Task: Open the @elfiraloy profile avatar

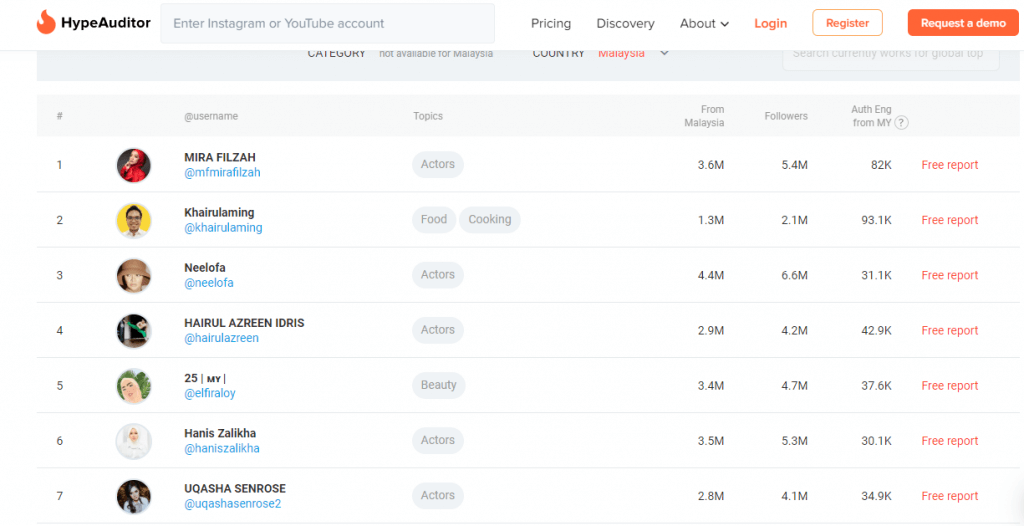Action: (x=134, y=386)
